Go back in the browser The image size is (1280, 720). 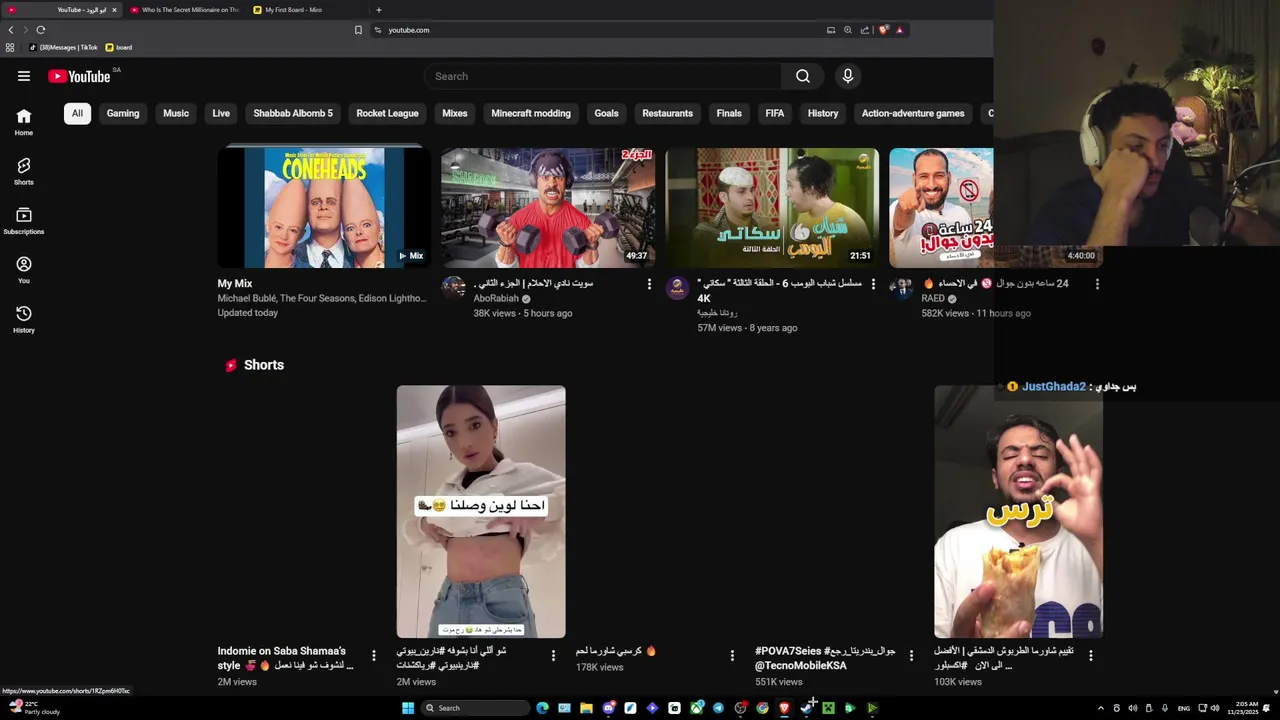[x=11, y=30]
